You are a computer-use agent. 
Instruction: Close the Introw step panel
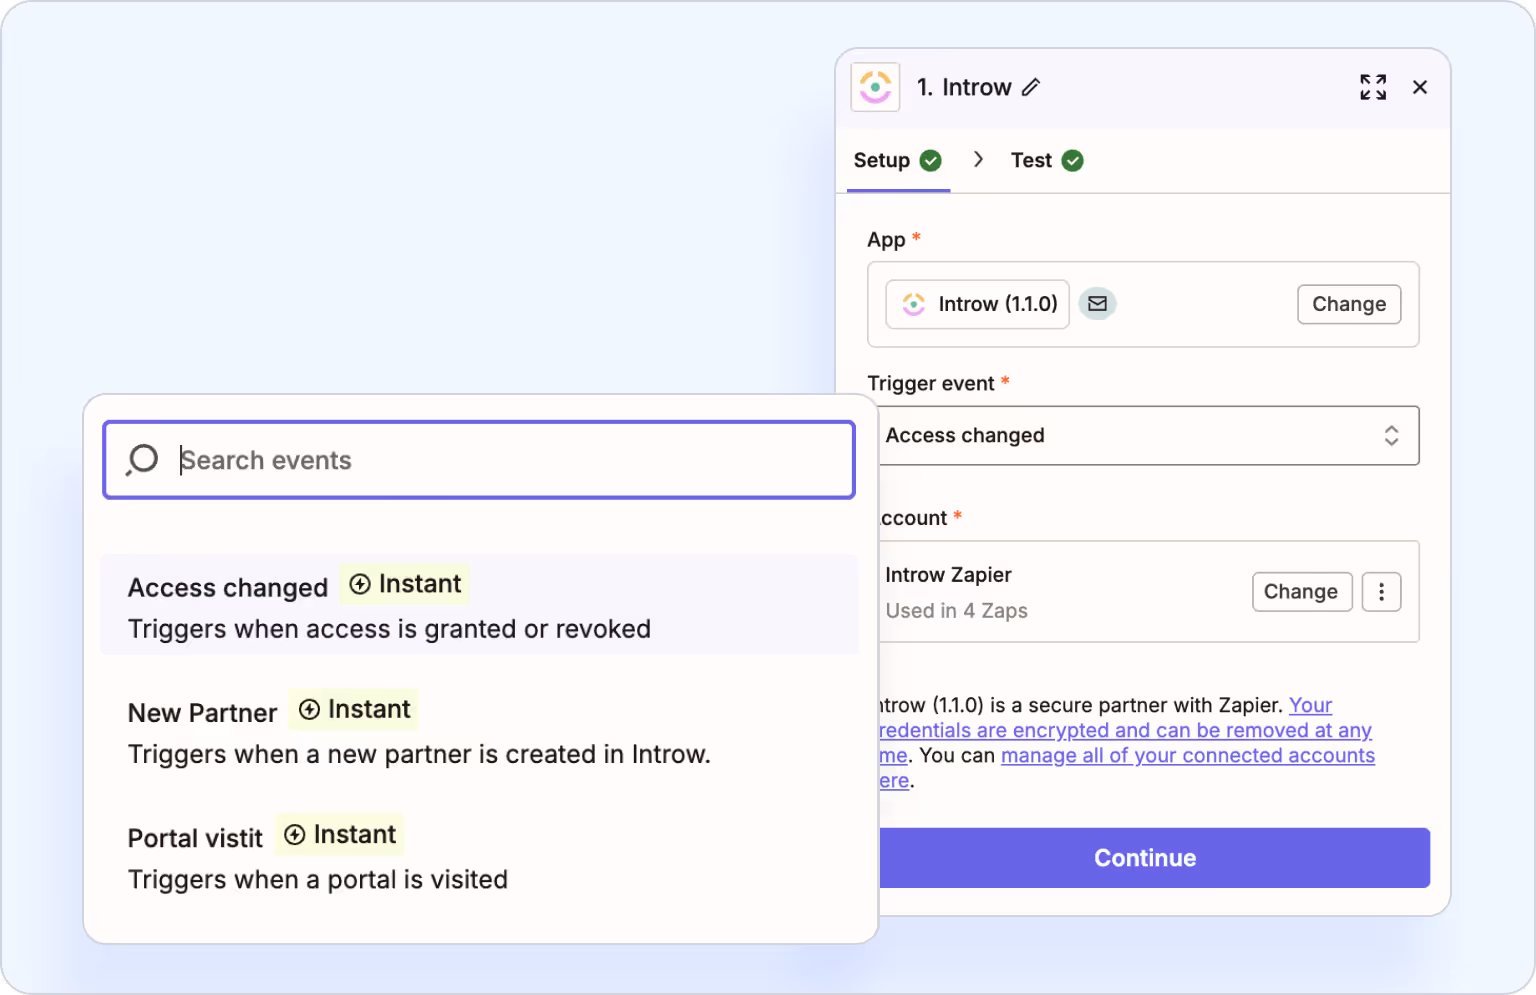pyautogui.click(x=1420, y=87)
